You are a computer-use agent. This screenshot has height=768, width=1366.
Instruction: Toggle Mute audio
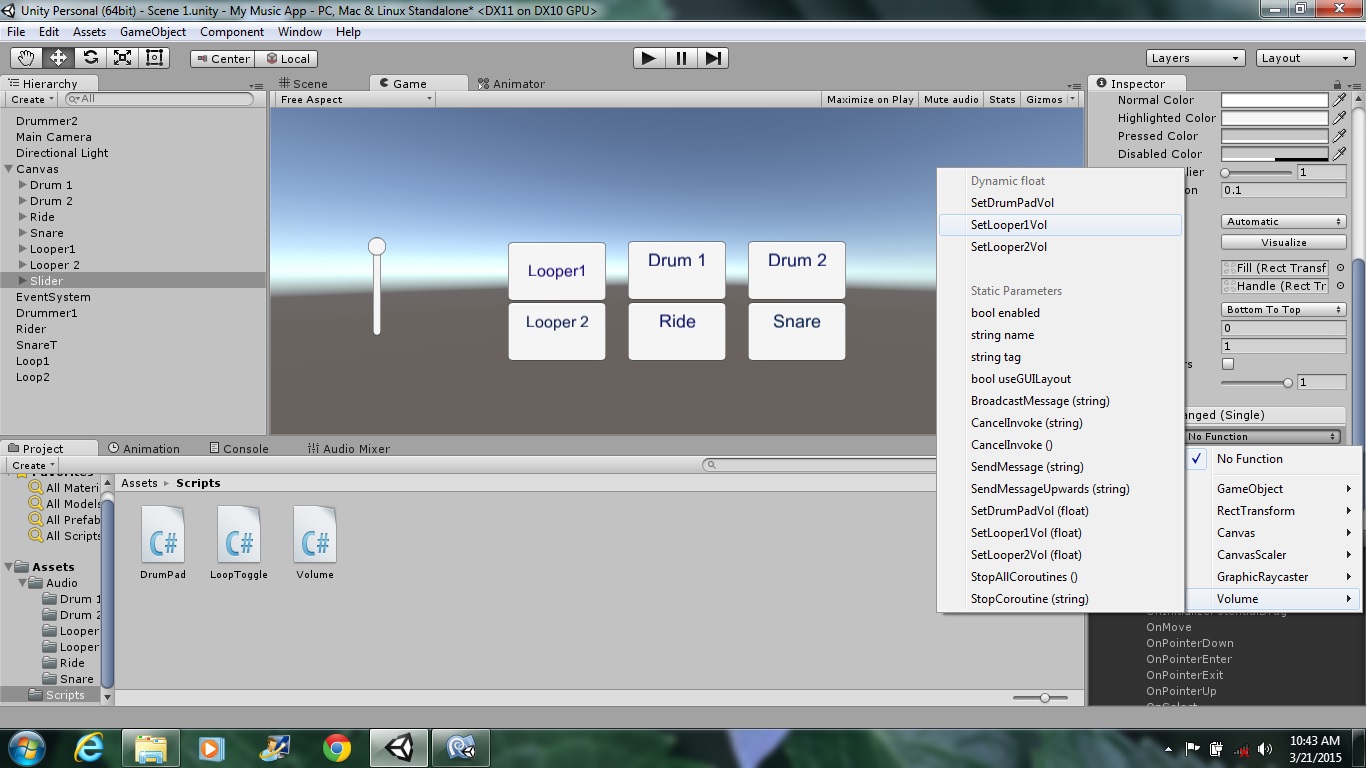click(x=951, y=100)
